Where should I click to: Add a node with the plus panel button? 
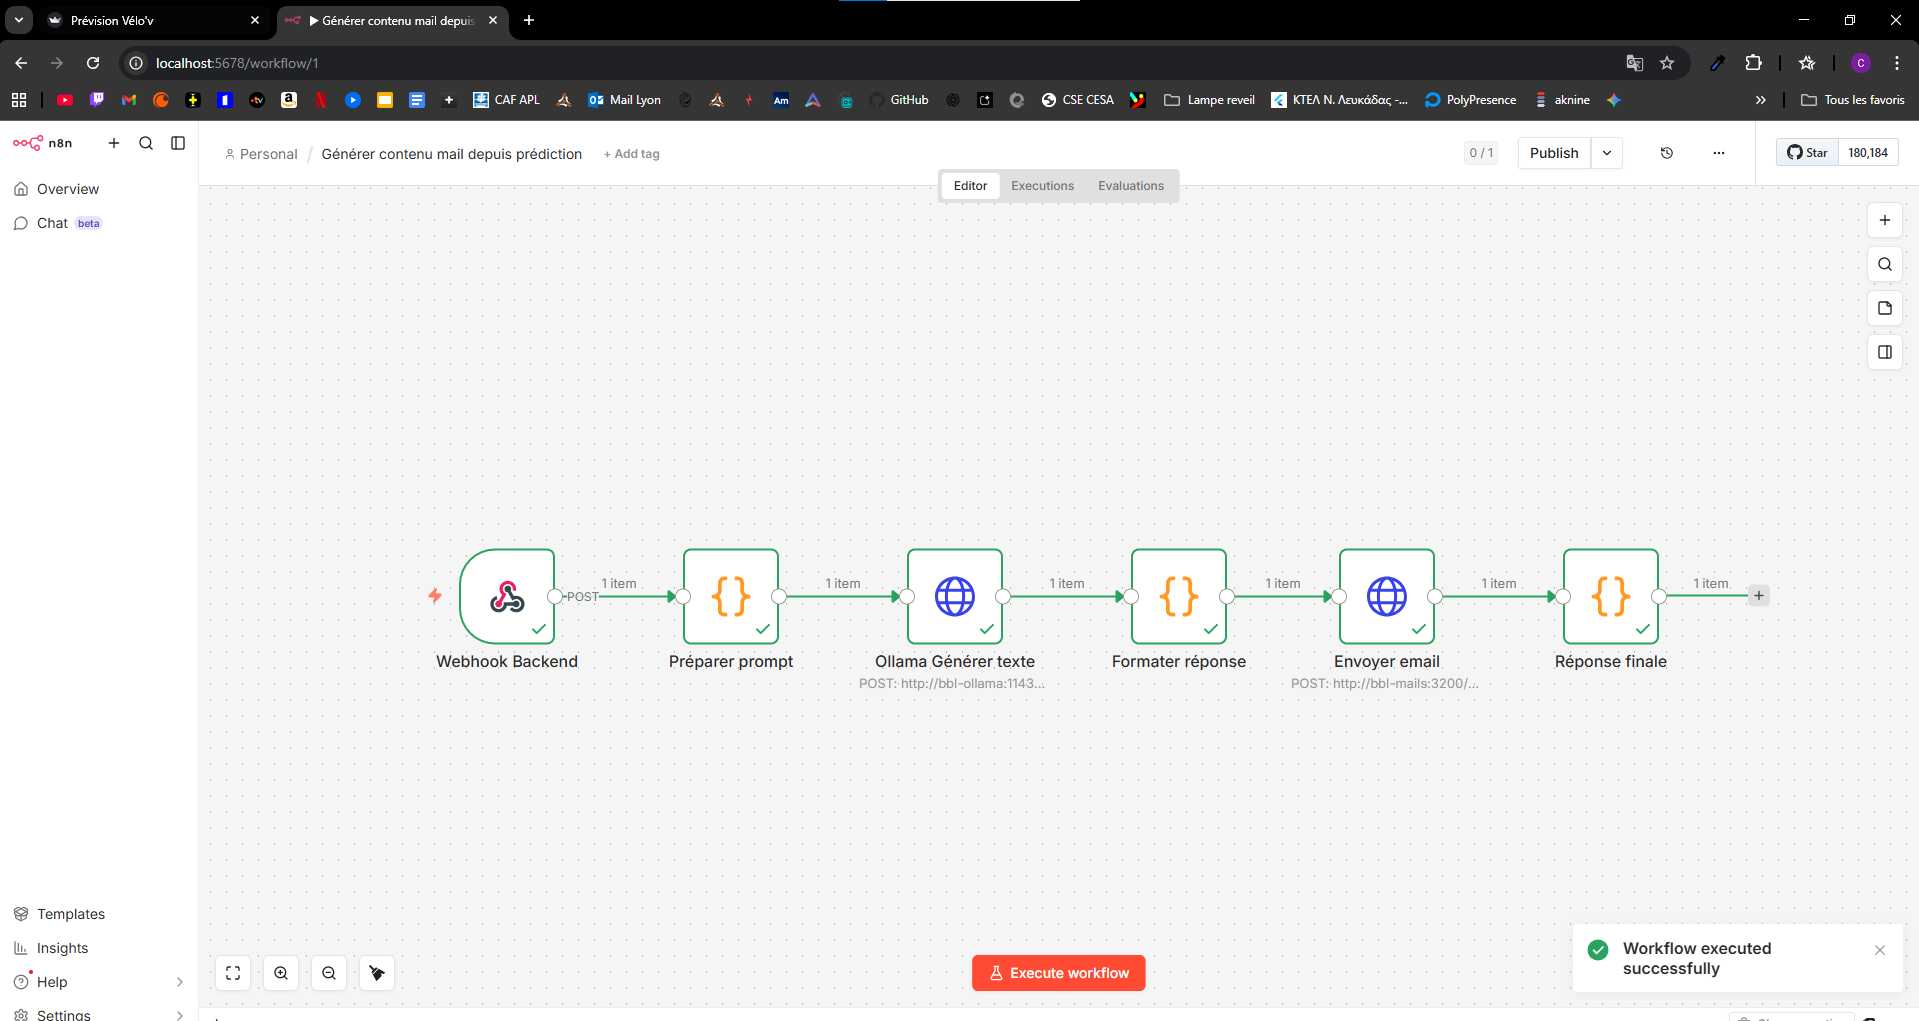pos(1884,220)
